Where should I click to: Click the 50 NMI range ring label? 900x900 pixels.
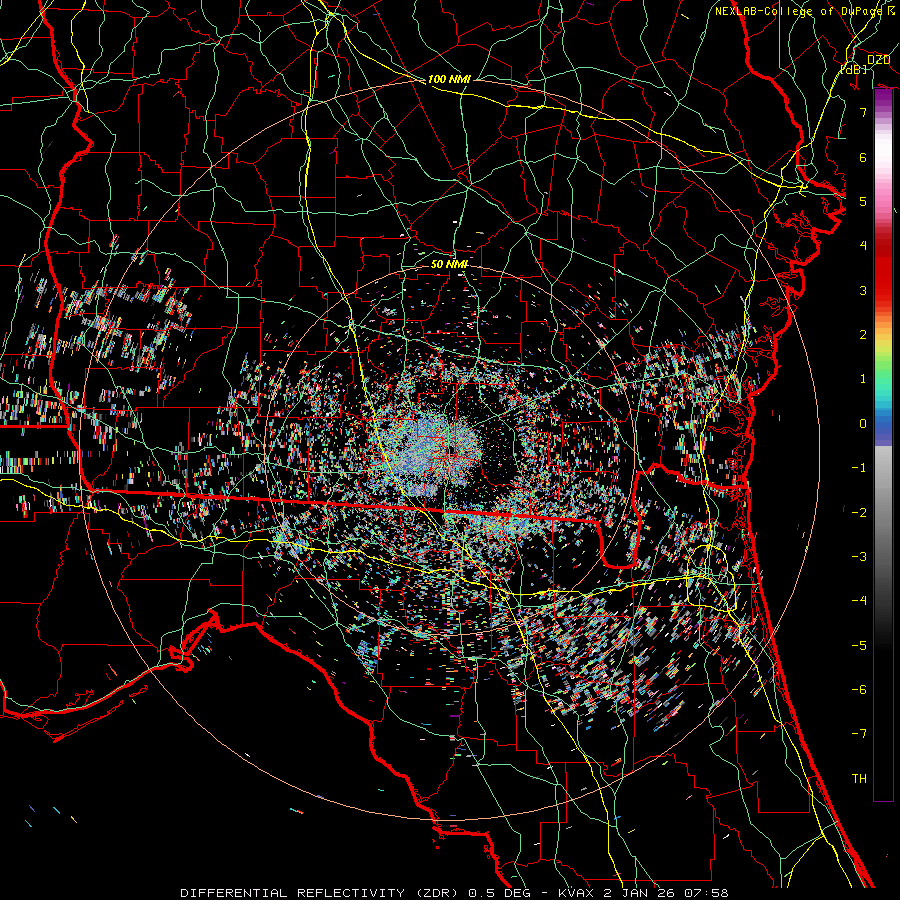point(449,264)
